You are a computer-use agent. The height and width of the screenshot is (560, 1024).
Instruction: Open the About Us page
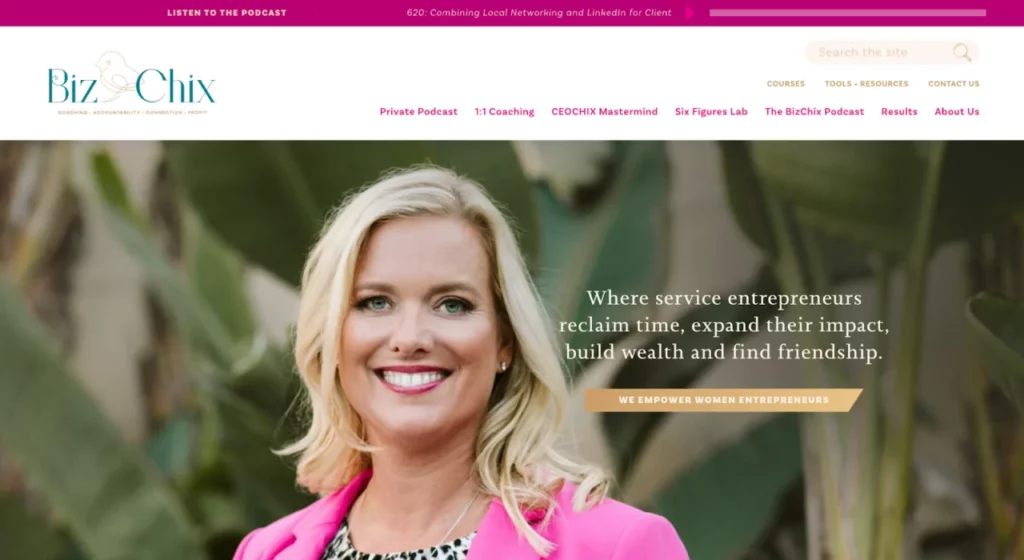957,112
